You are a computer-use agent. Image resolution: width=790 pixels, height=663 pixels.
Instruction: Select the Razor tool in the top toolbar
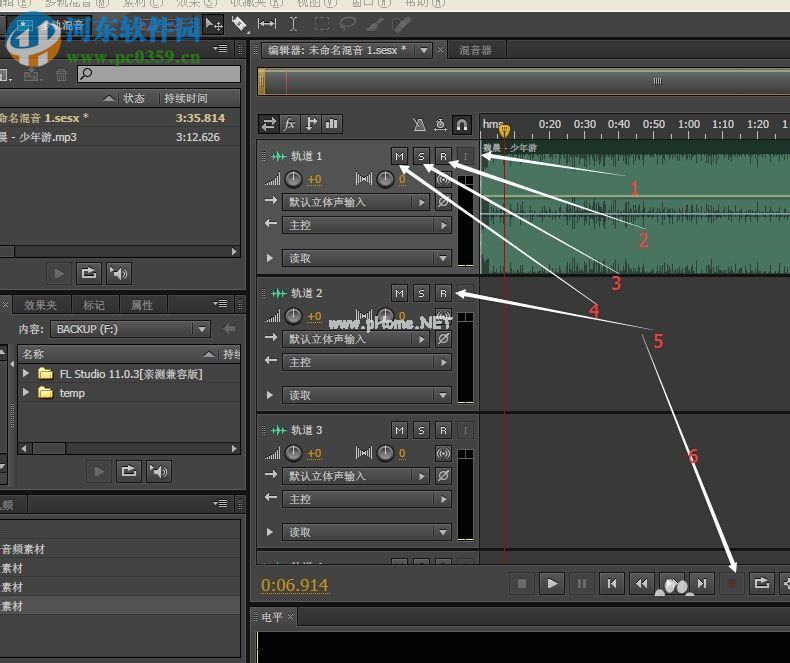tap(240, 23)
